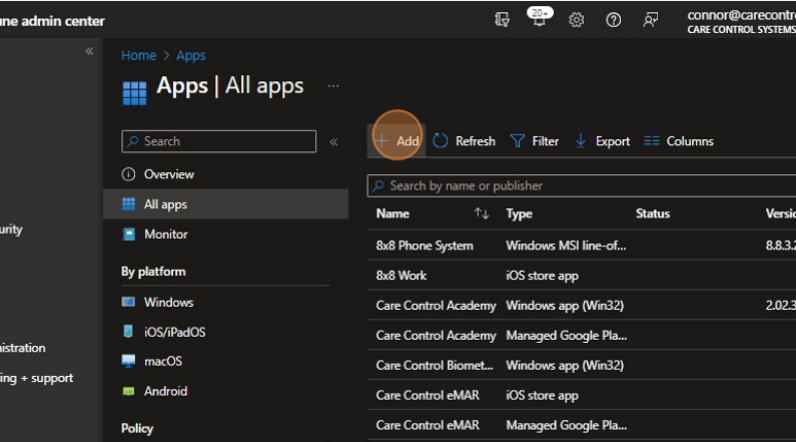Collapse the Apps side menu panel

click(334, 142)
